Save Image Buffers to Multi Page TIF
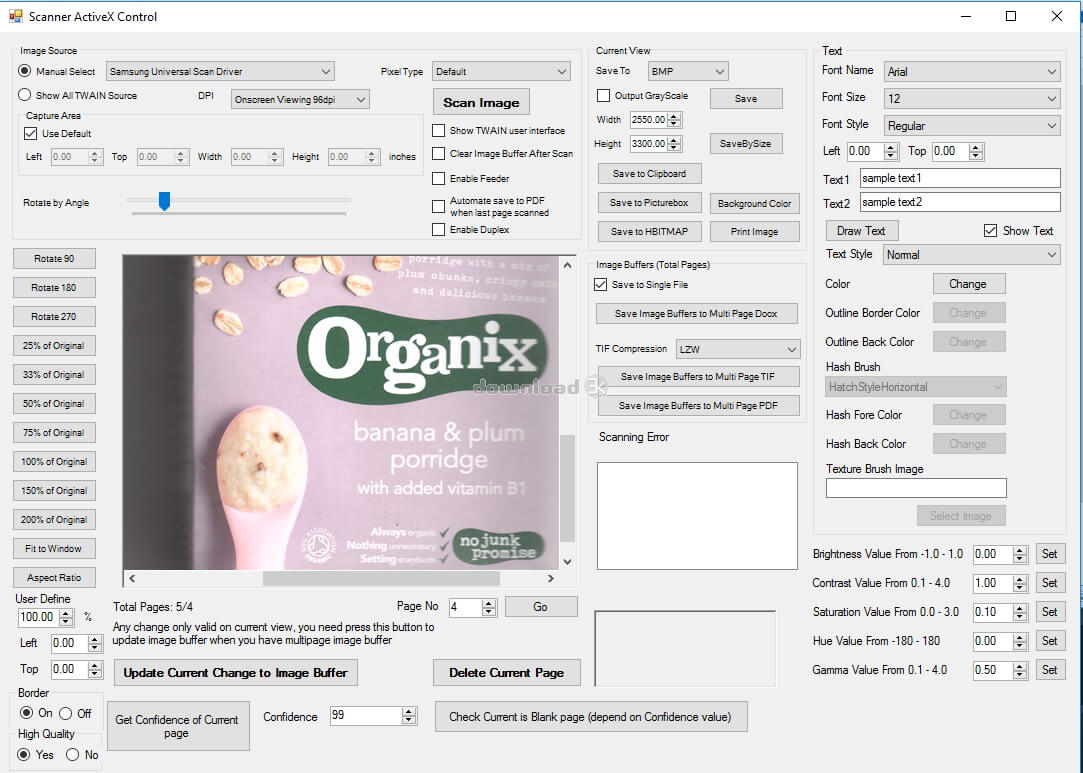The height and width of the screenshot is (773, 1083). (698, 376)
